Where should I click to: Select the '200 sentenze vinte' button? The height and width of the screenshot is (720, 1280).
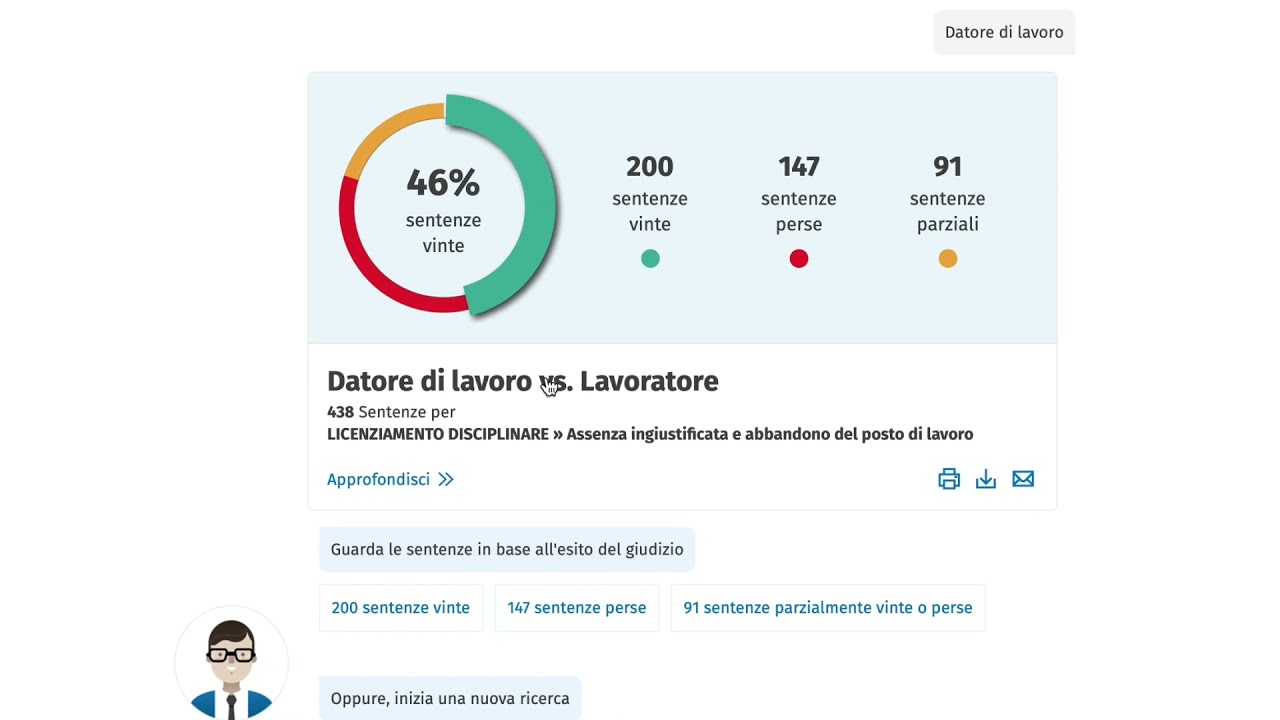[400, 608]
